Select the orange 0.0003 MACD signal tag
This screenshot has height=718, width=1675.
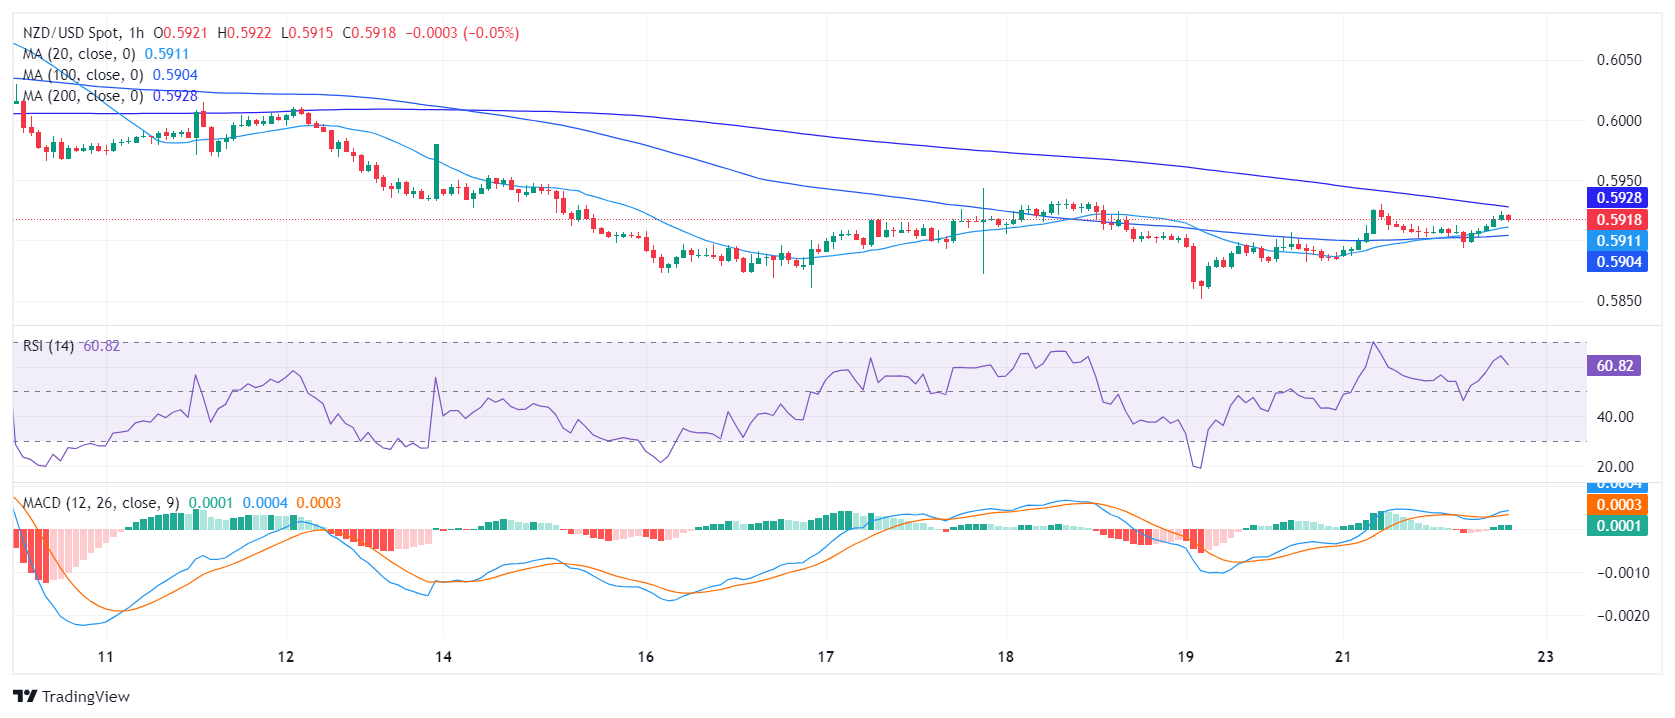tap(1617, 505)
